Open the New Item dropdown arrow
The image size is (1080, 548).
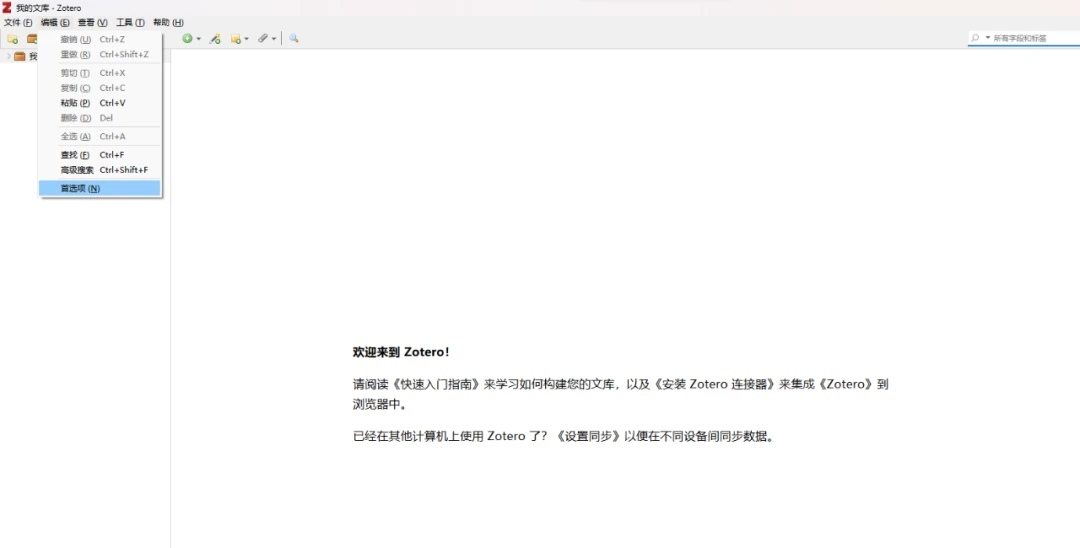tap(198, 39)
